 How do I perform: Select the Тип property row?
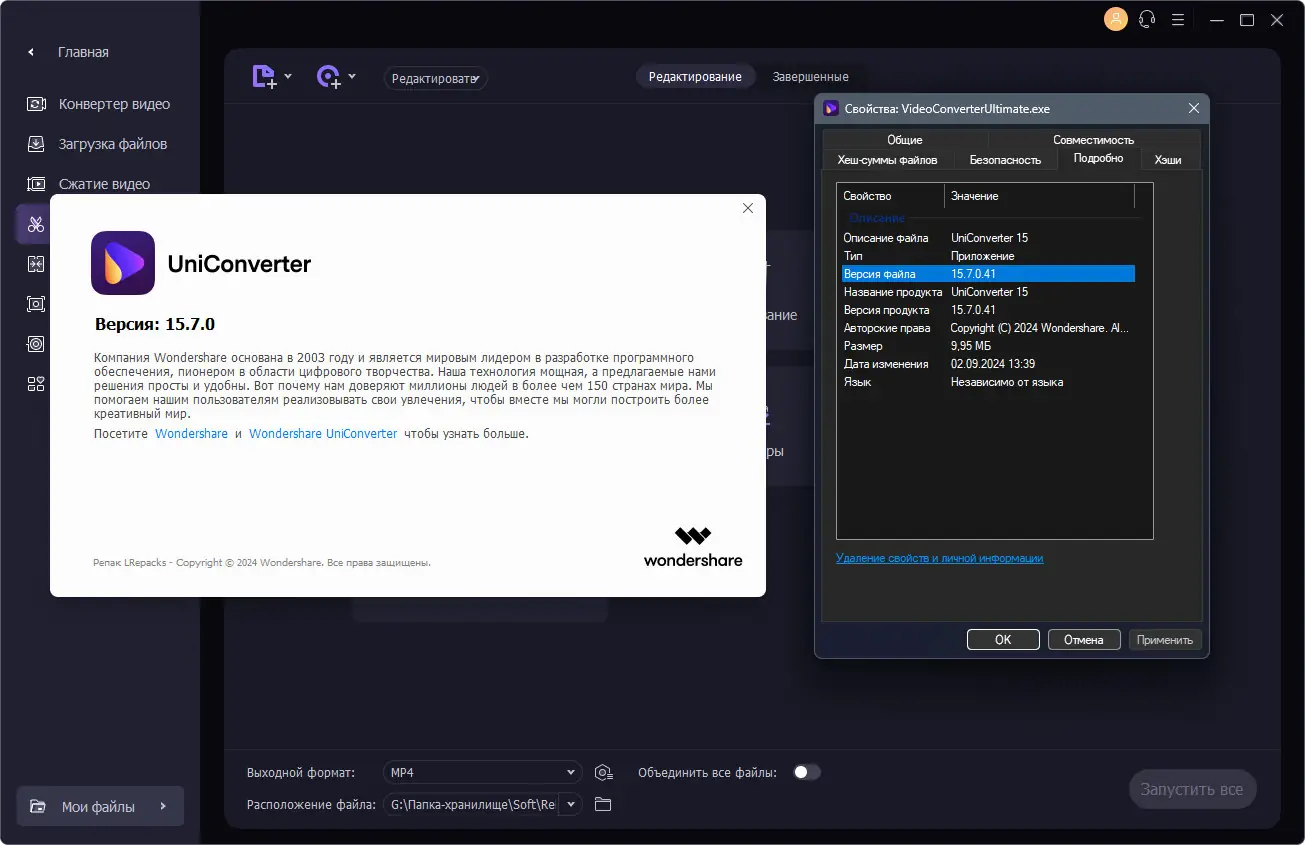coord(986,256)
